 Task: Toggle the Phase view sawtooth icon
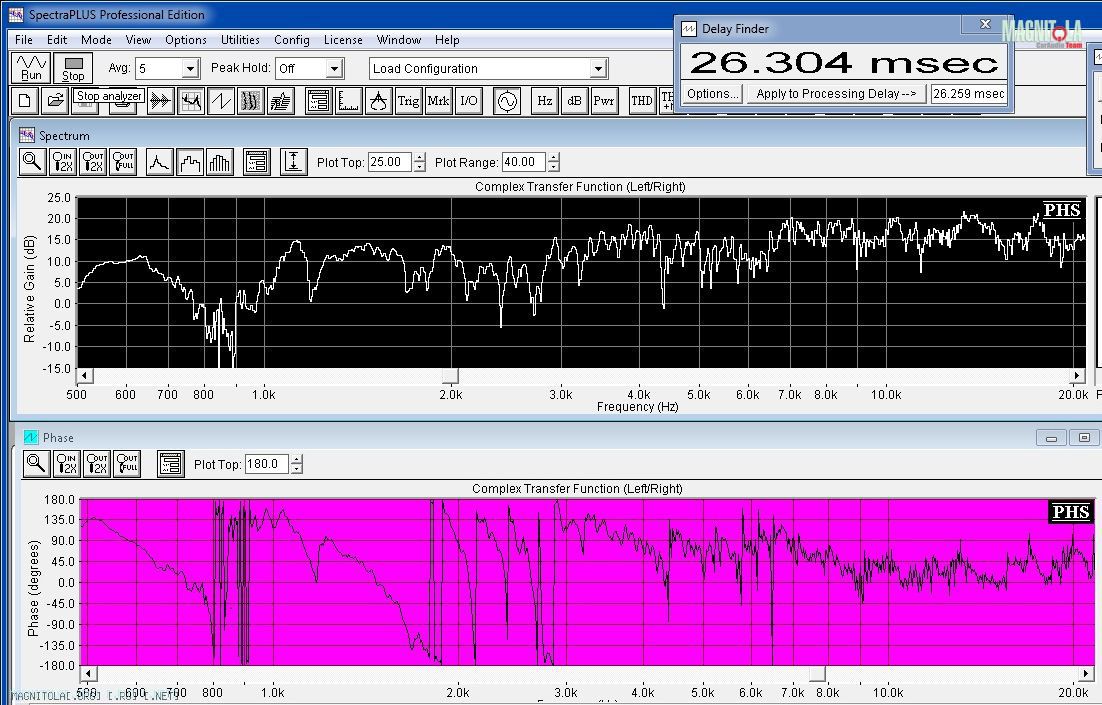point(221,101)
